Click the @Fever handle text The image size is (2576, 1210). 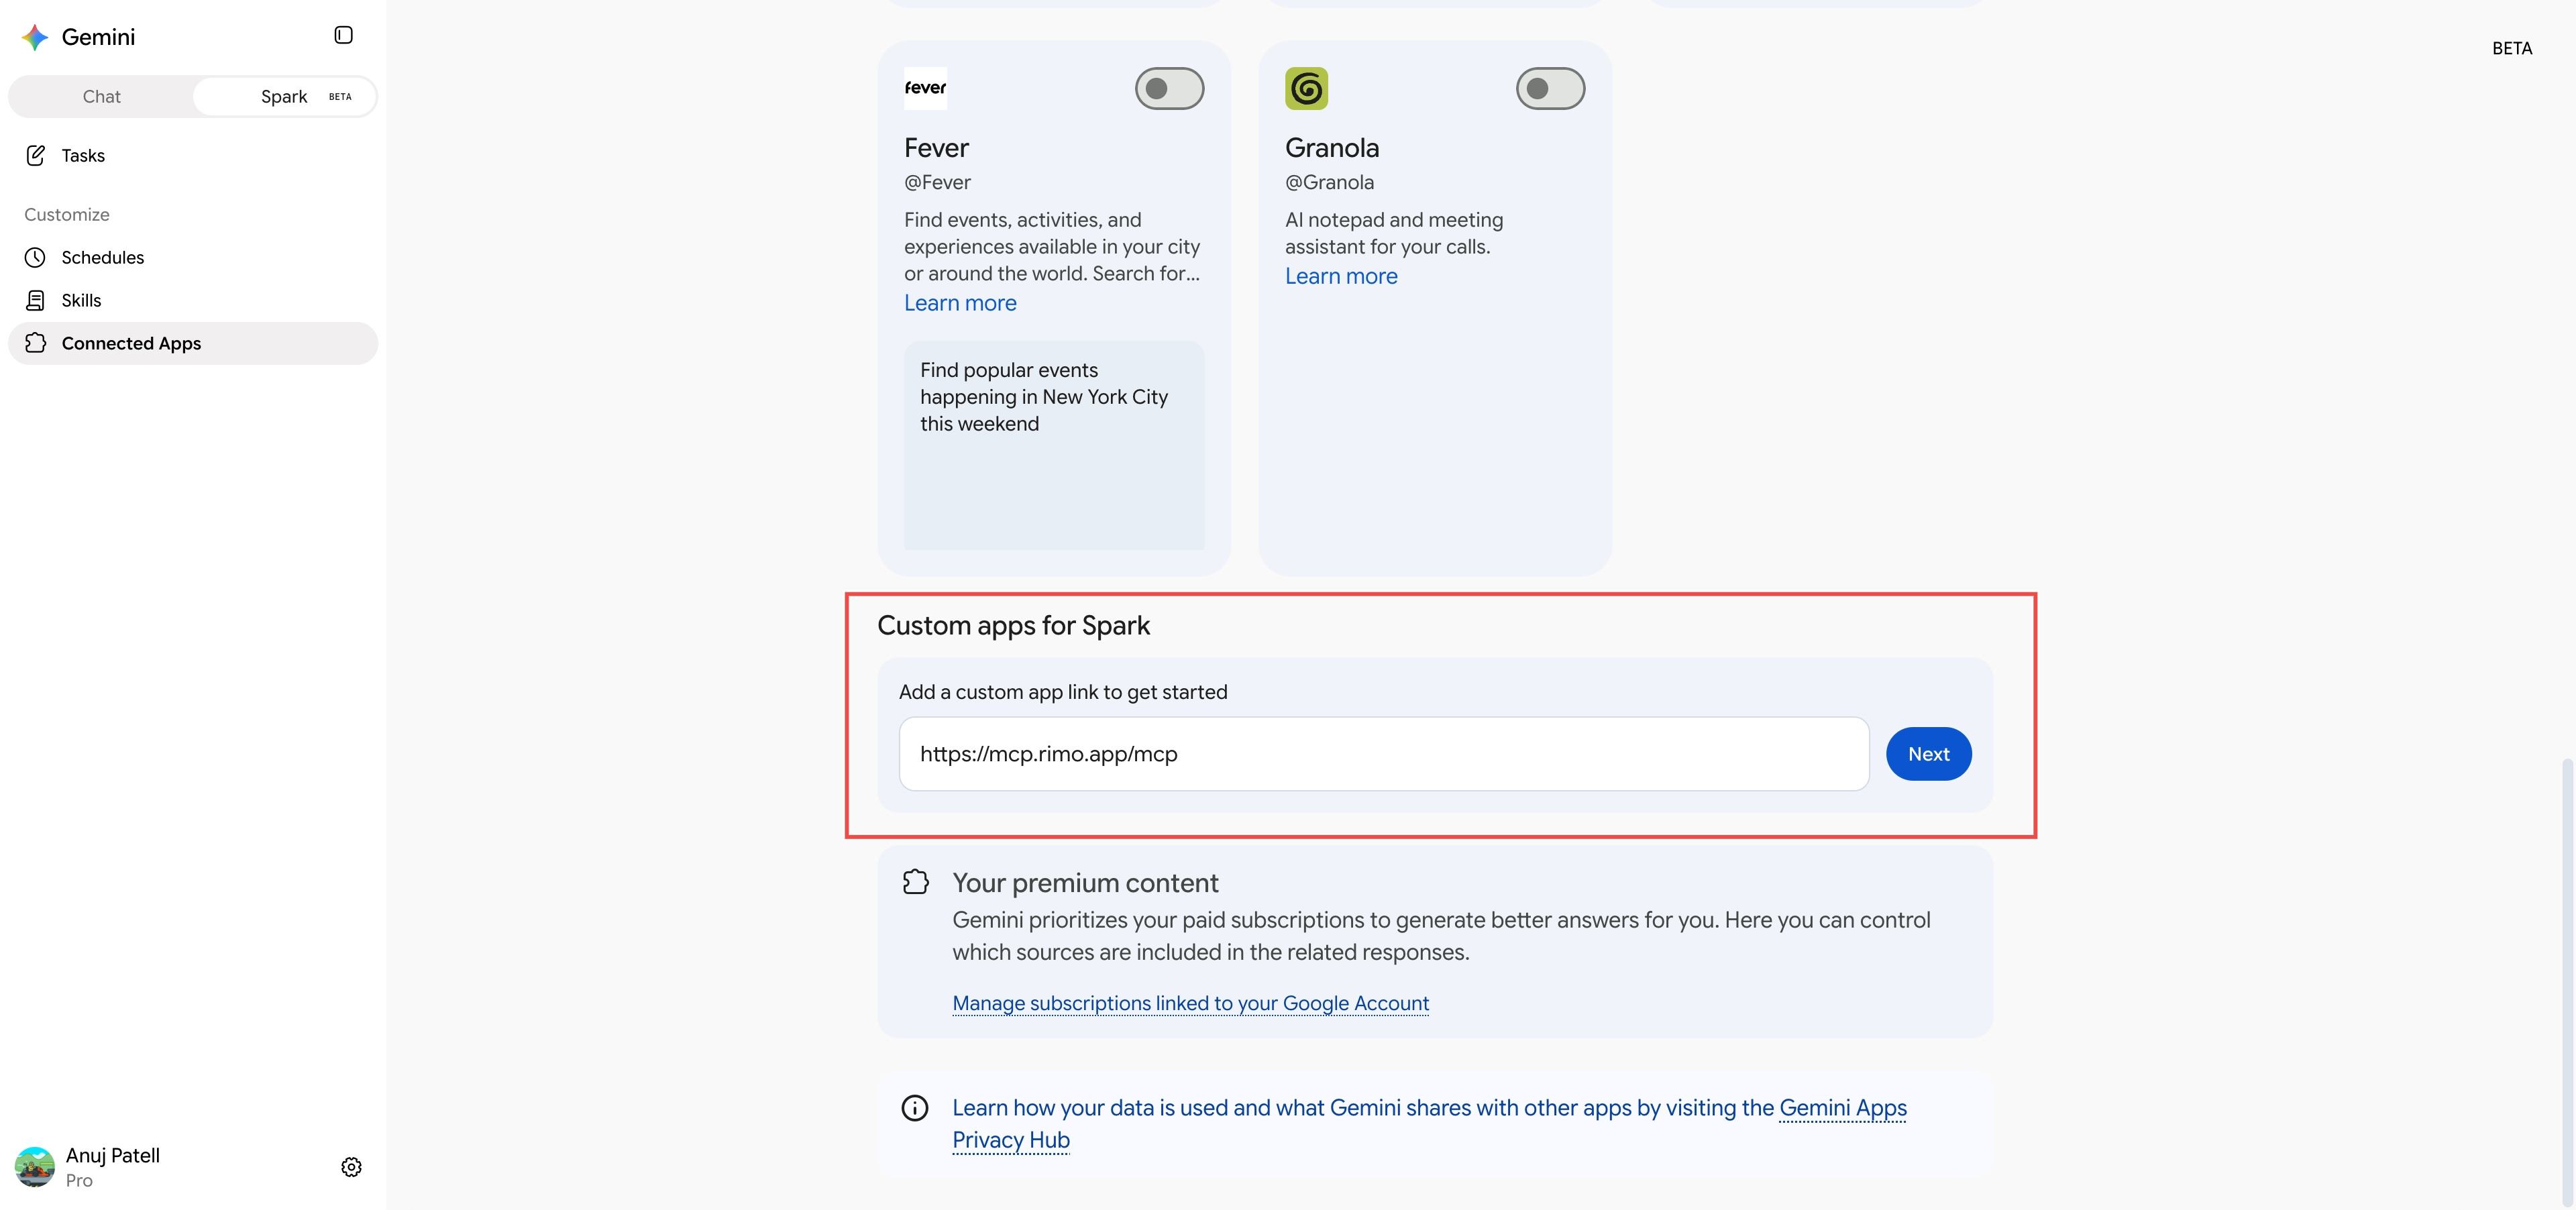937,182
